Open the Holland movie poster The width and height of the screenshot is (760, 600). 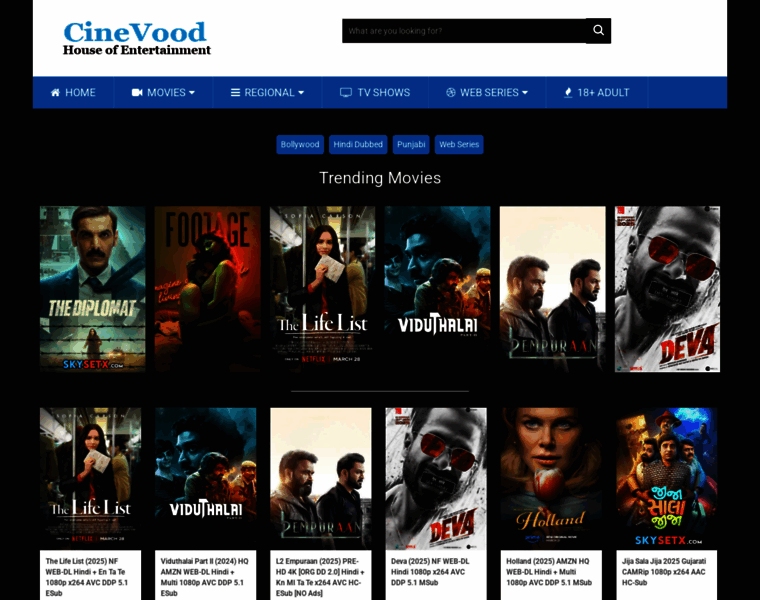point(551,479)
